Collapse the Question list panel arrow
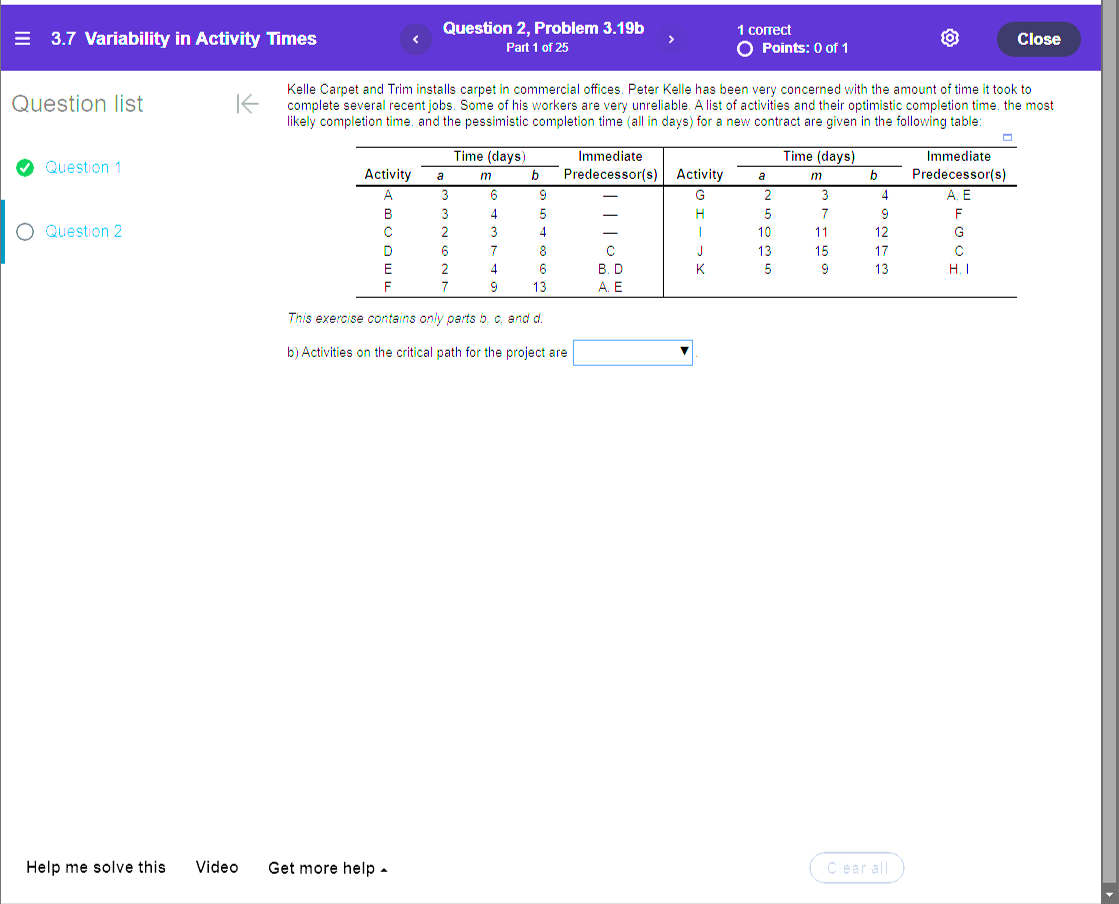The image size is (1119, 904). click(x=247, y=104)
